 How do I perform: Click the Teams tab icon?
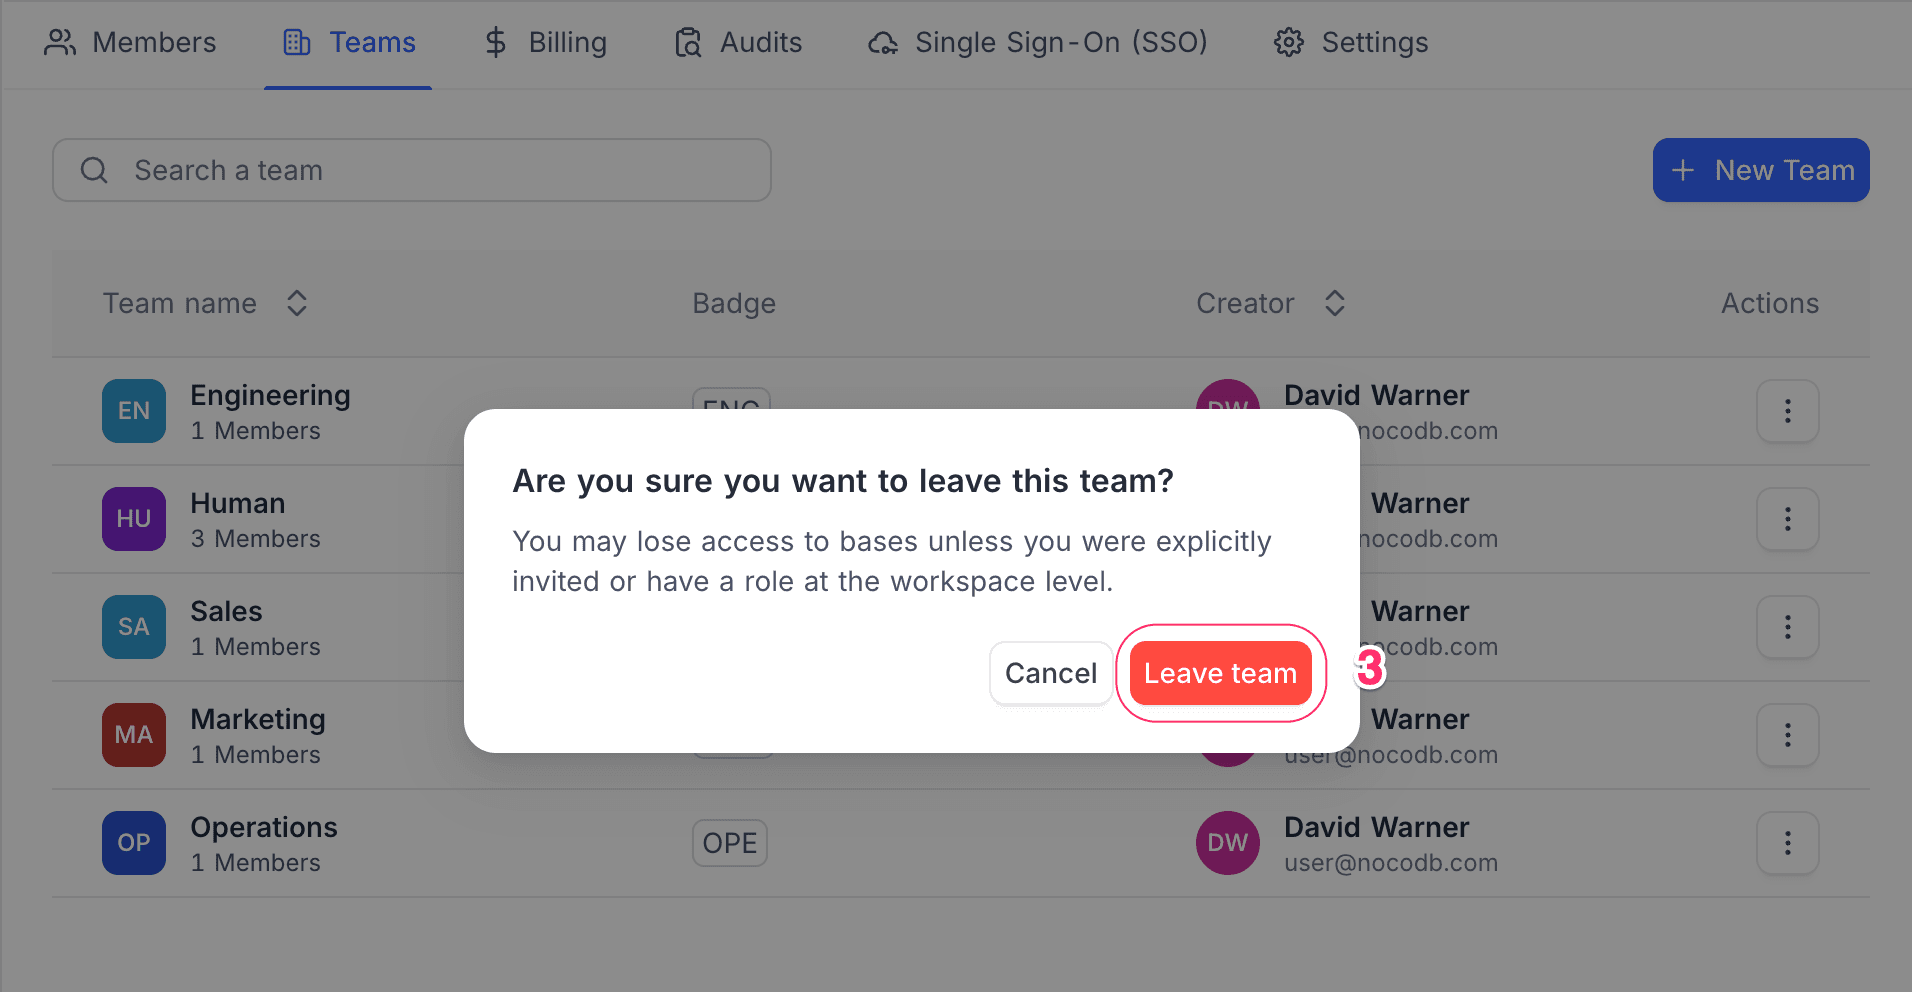tap(297, 42)
